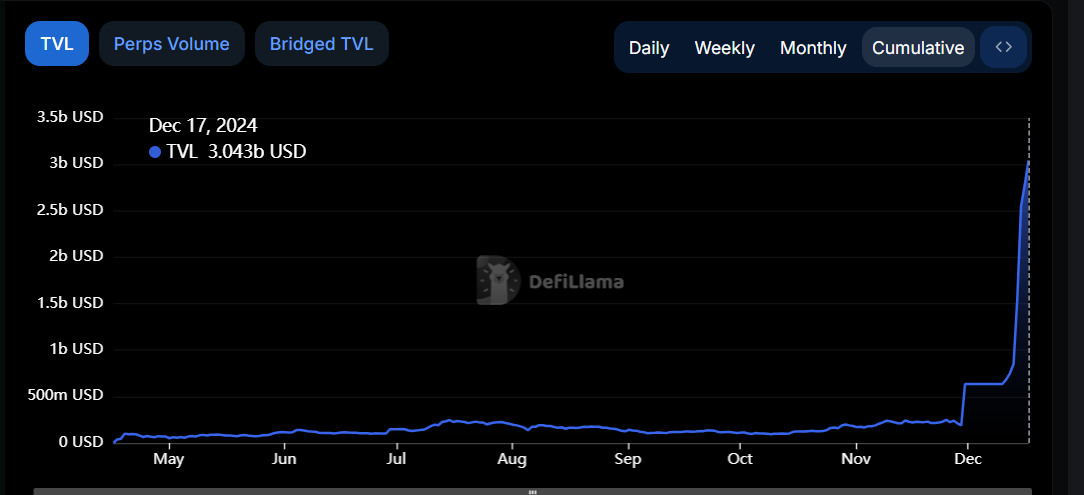Switch chart to Weekly grouping

[724, 48]
